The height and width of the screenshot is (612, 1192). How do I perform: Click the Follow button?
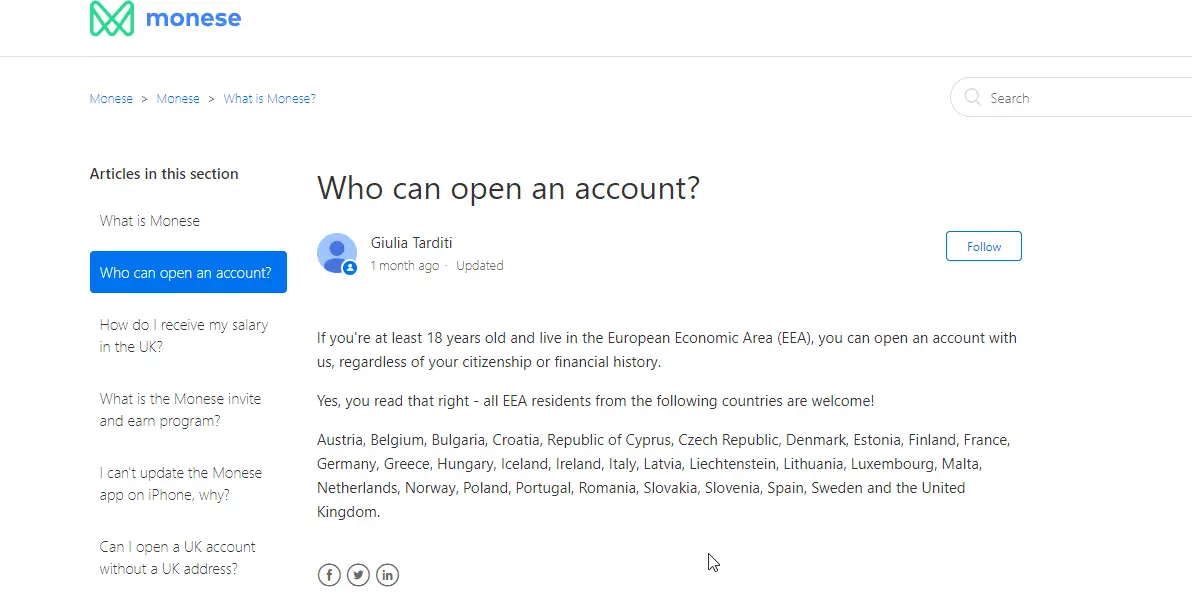[x=983, y=246]
